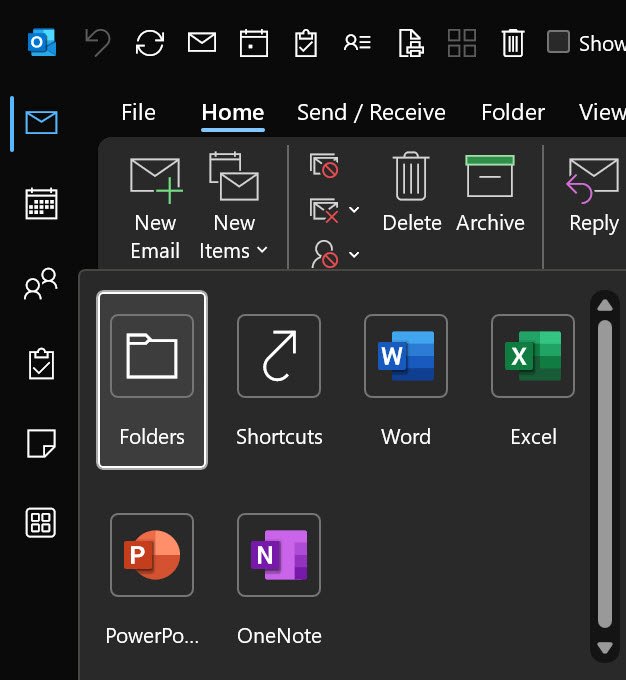Open Tasks from the sidebar
The image size is (626, 680).
41,363
